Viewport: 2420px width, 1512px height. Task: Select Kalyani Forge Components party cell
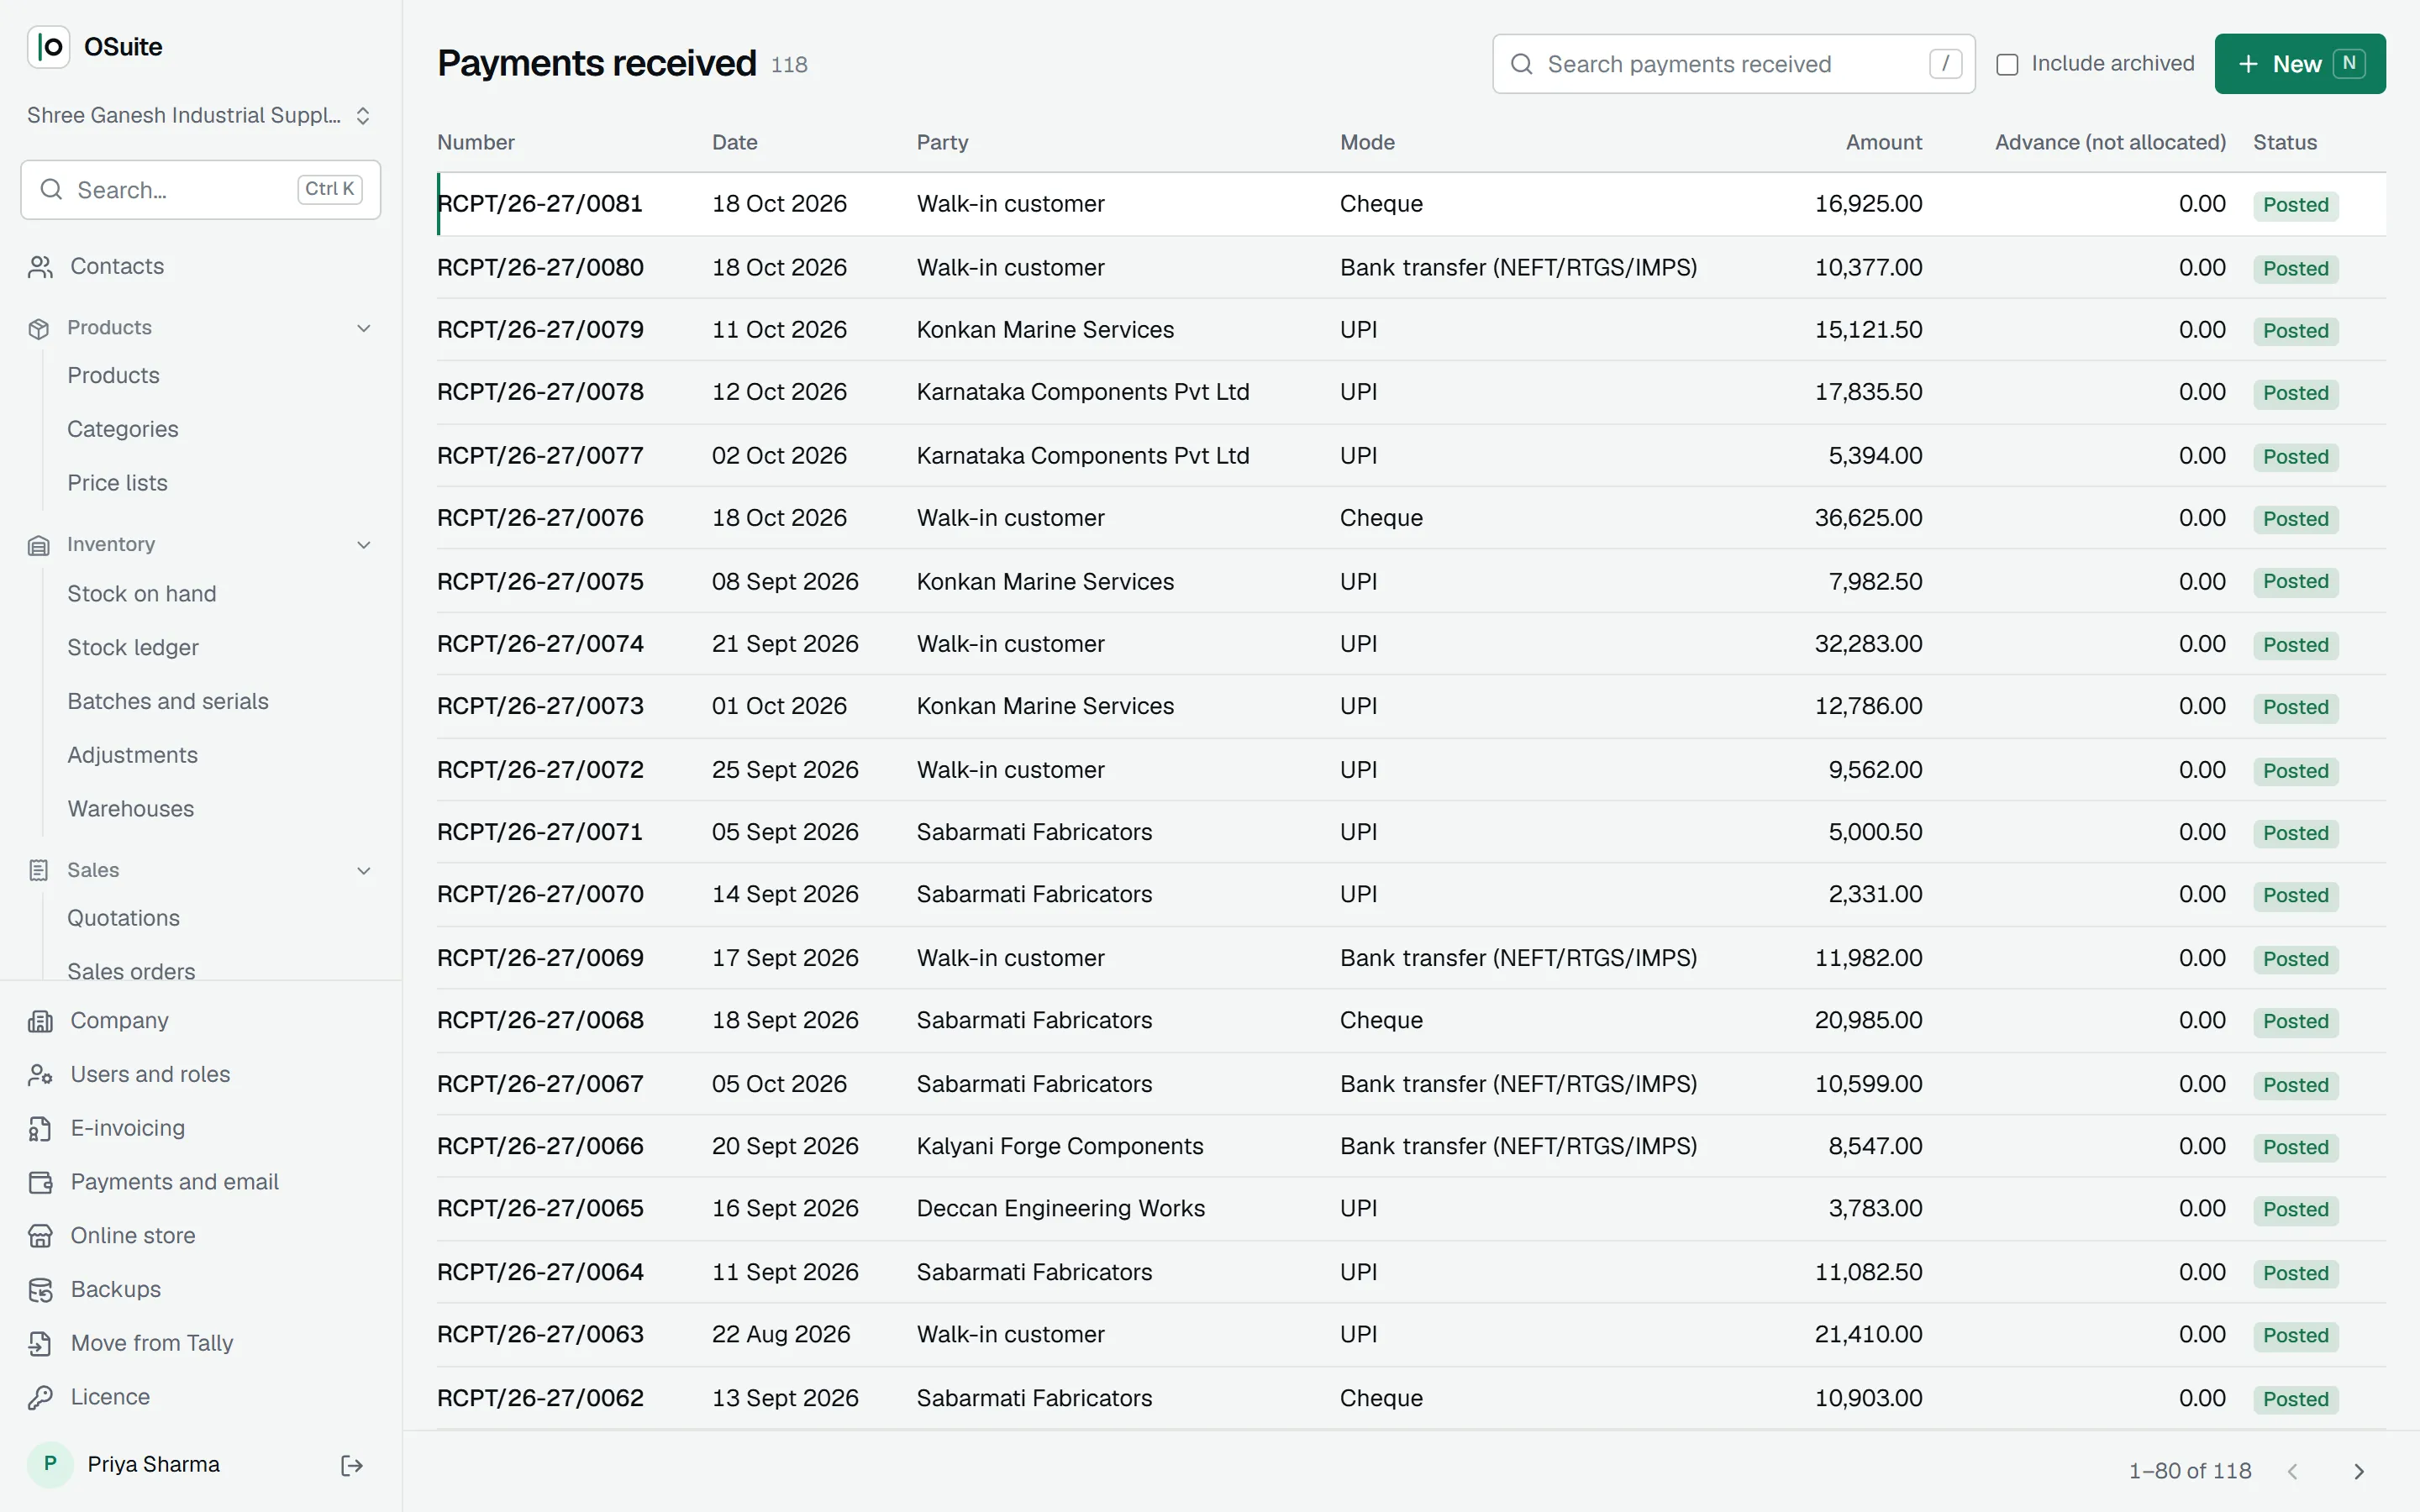tap(1059, 1146)
